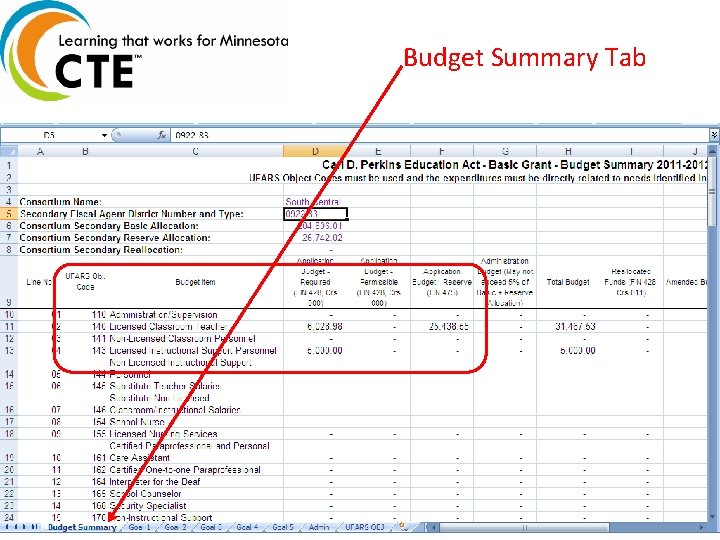The image size is (720, 540).
Task: Select row 5 header
Action: (9, 214)
